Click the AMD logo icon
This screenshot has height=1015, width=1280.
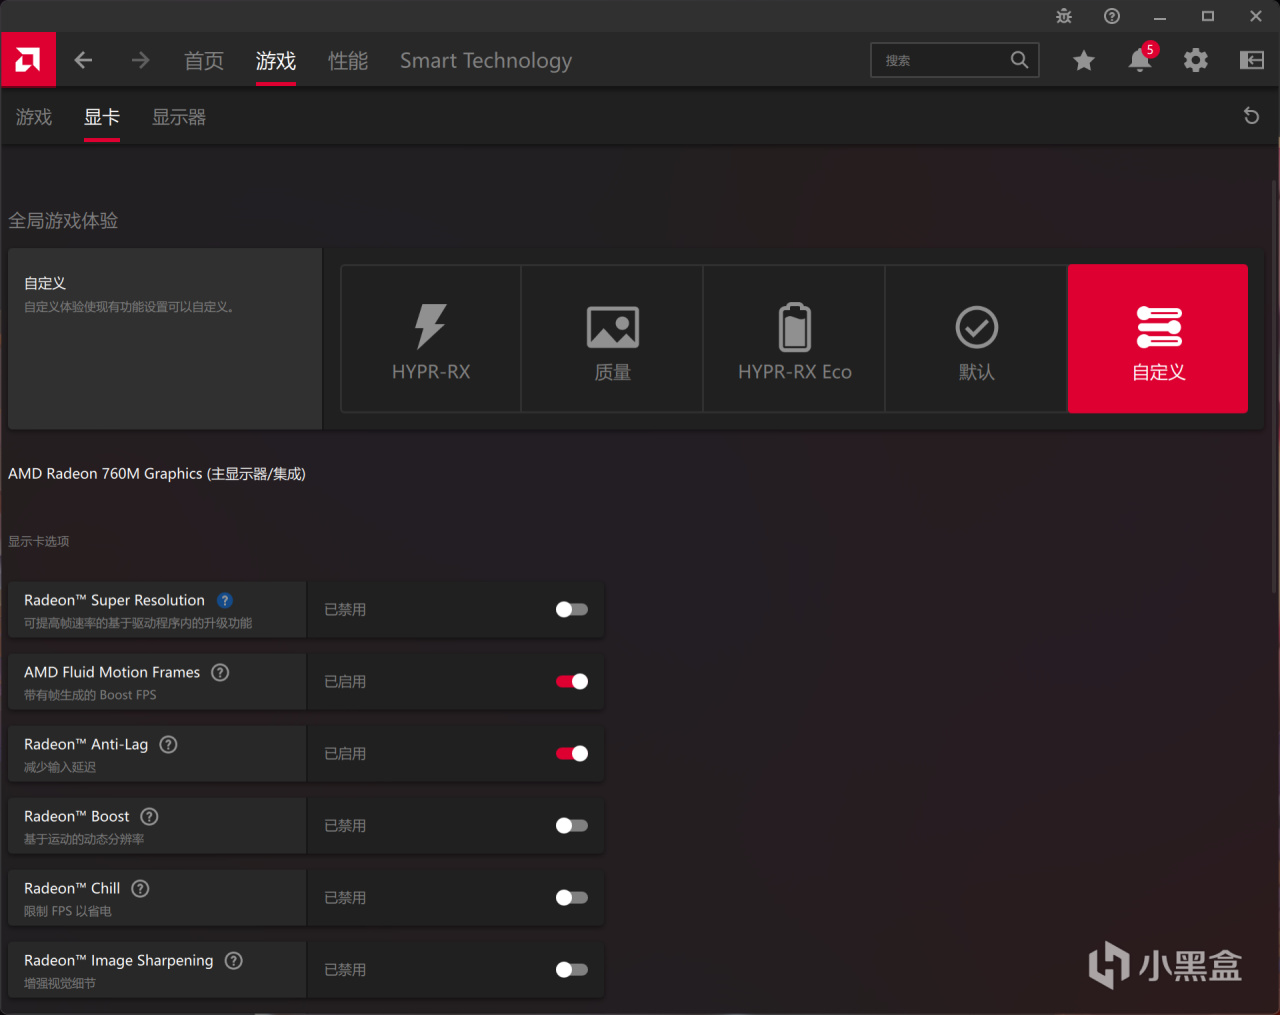28,60
